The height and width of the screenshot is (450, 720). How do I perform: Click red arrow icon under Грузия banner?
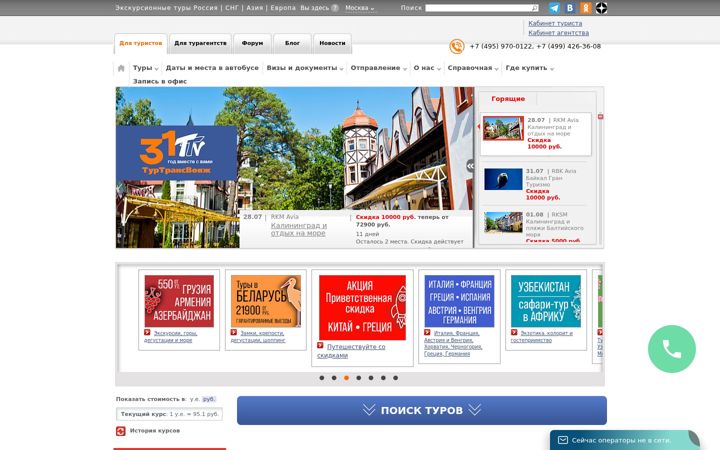tap(147, 332)
